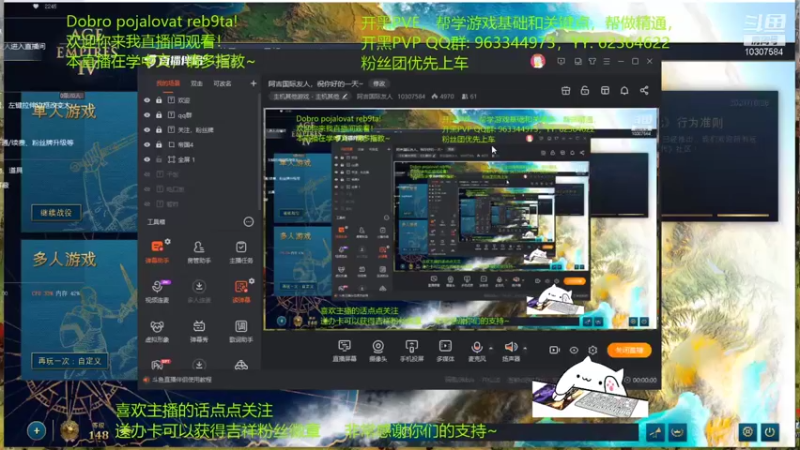Click the record video icon beside the preview eye

pyautogui.click(x=554, y=350)
